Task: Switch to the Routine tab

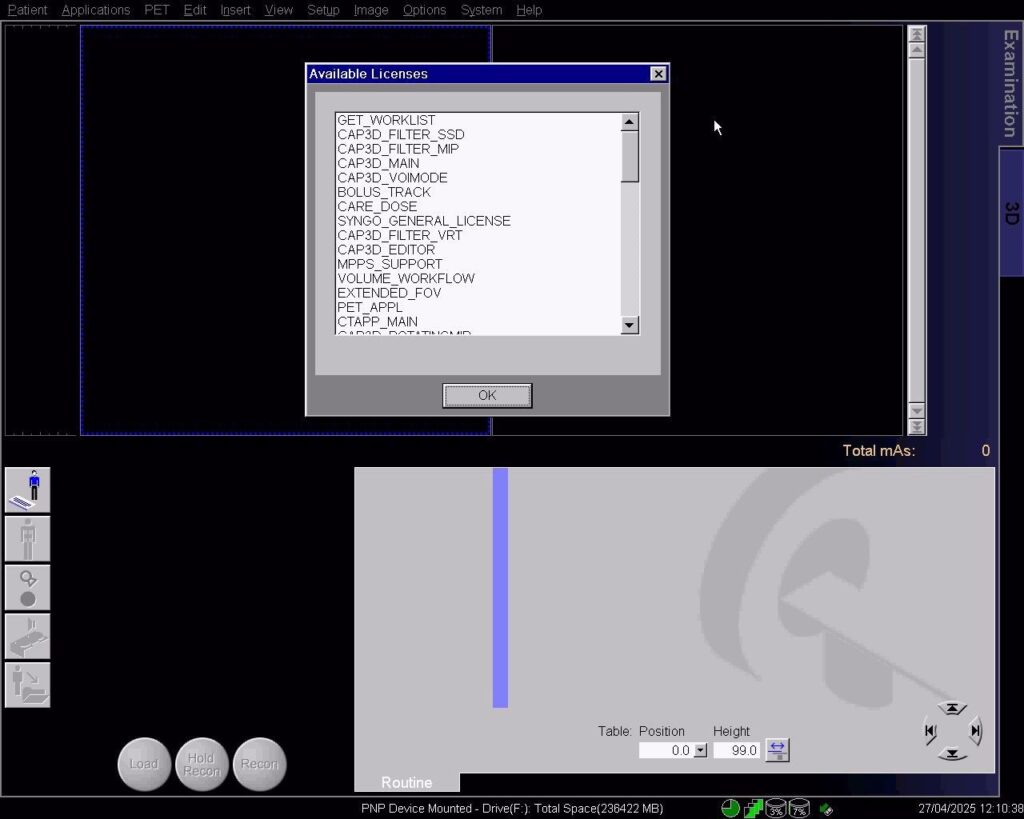Action: click(x=406, y=782)
